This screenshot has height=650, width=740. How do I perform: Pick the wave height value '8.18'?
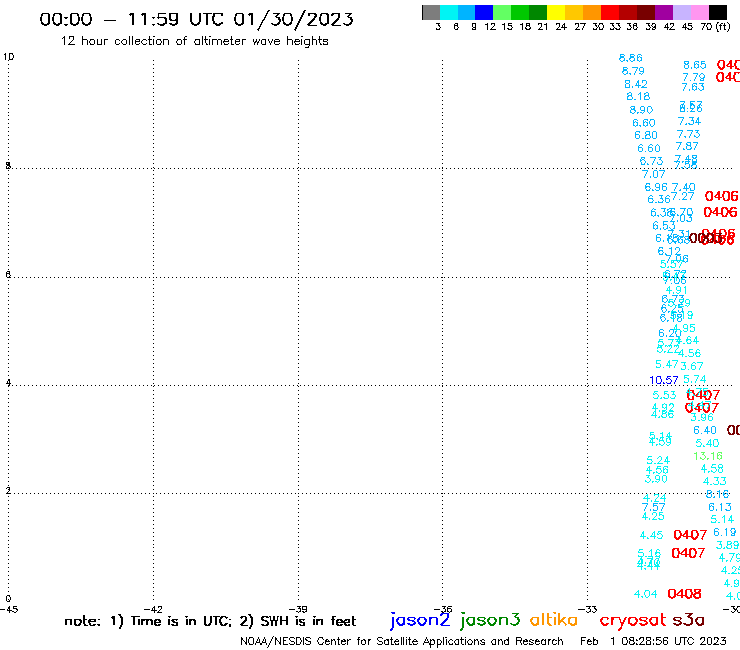[638, 96]
